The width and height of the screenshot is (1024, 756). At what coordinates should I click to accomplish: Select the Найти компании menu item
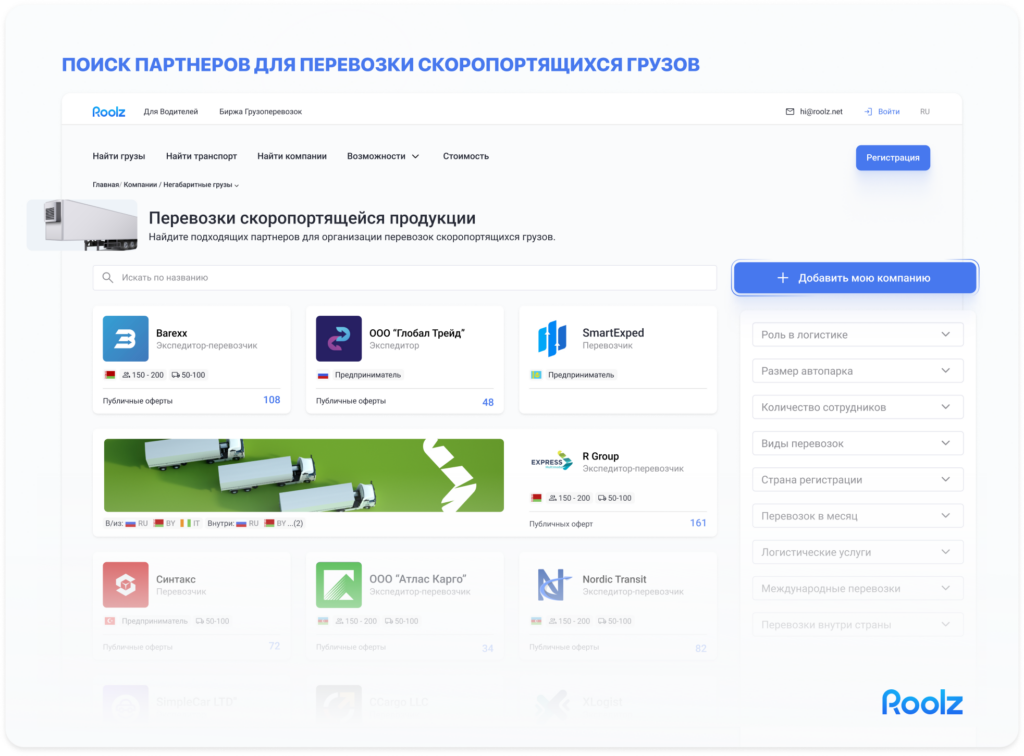pyautogui.click(x=293, y=156)
